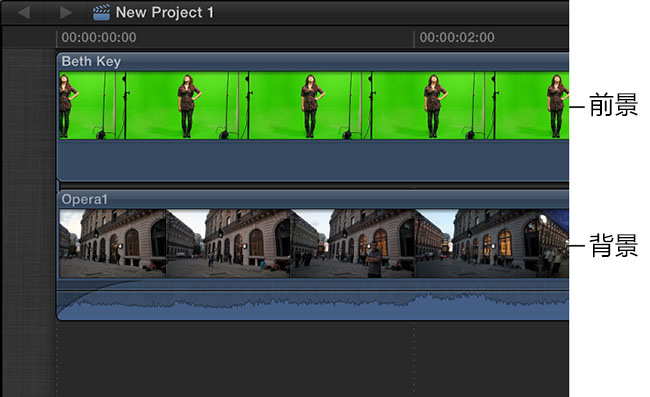
Task: Click the 00:00:02:00 timecode on ruler
Action: coord(457,38)
